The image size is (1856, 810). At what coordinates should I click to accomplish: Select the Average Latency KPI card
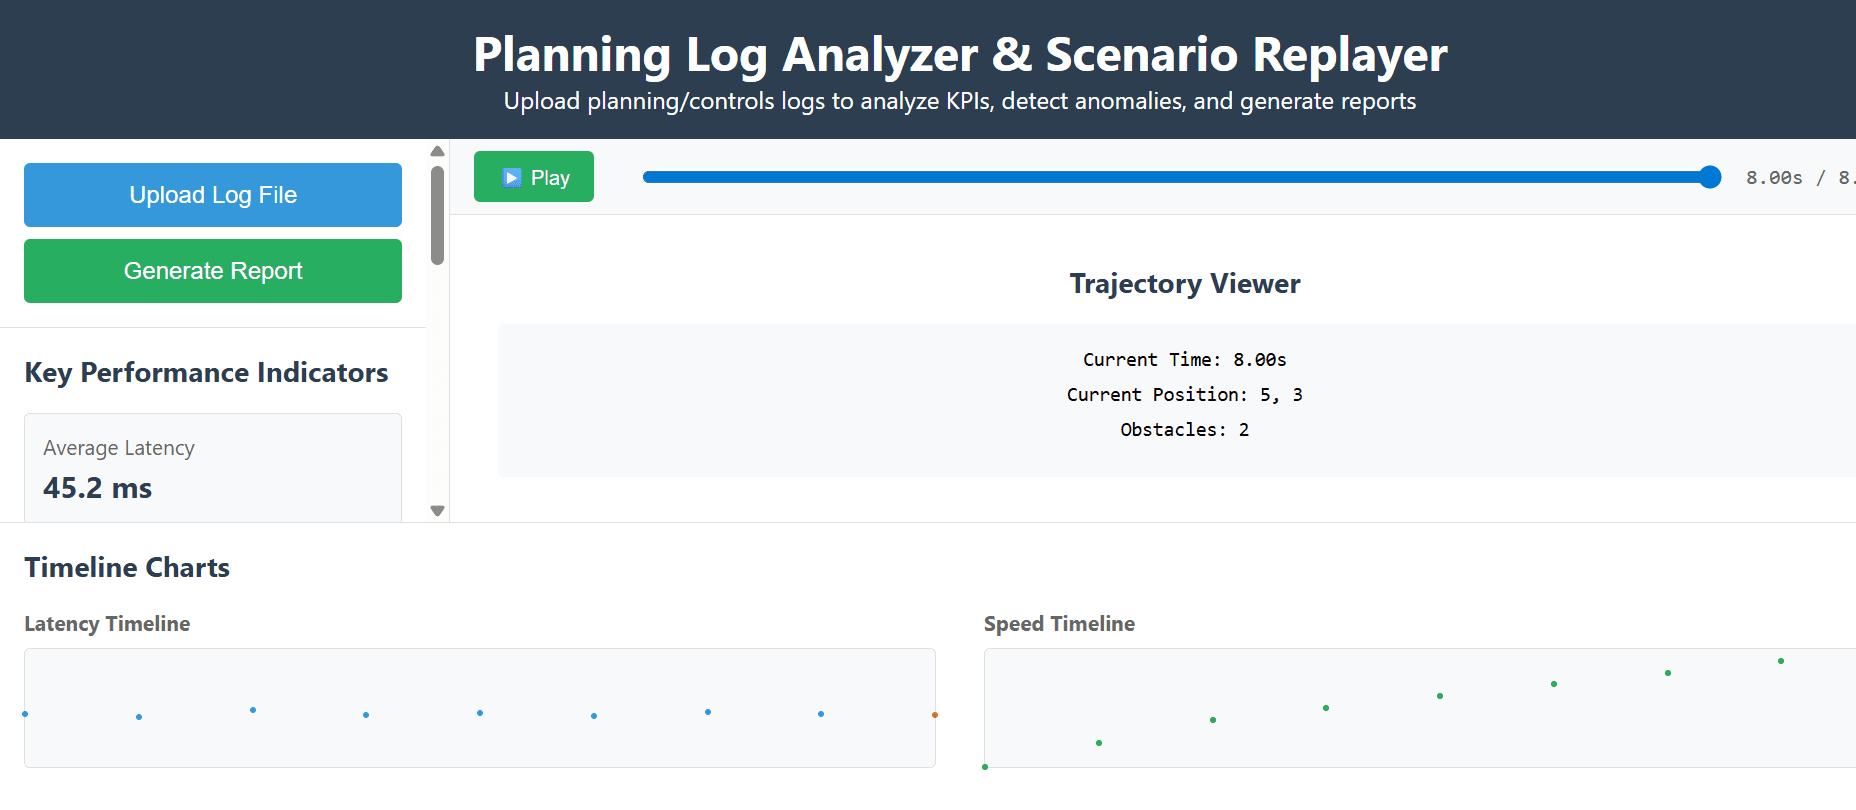(213, 468)
